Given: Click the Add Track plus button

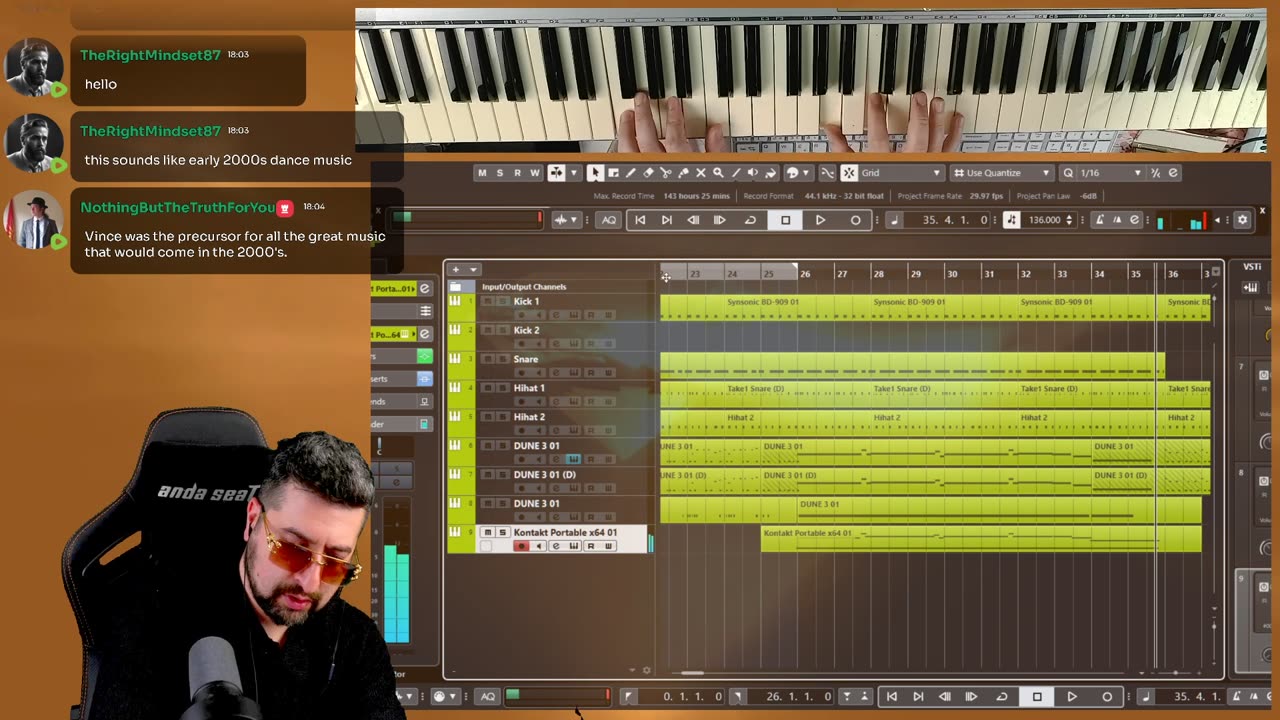Looking at the screenshot, I should (x=456, y=269).
